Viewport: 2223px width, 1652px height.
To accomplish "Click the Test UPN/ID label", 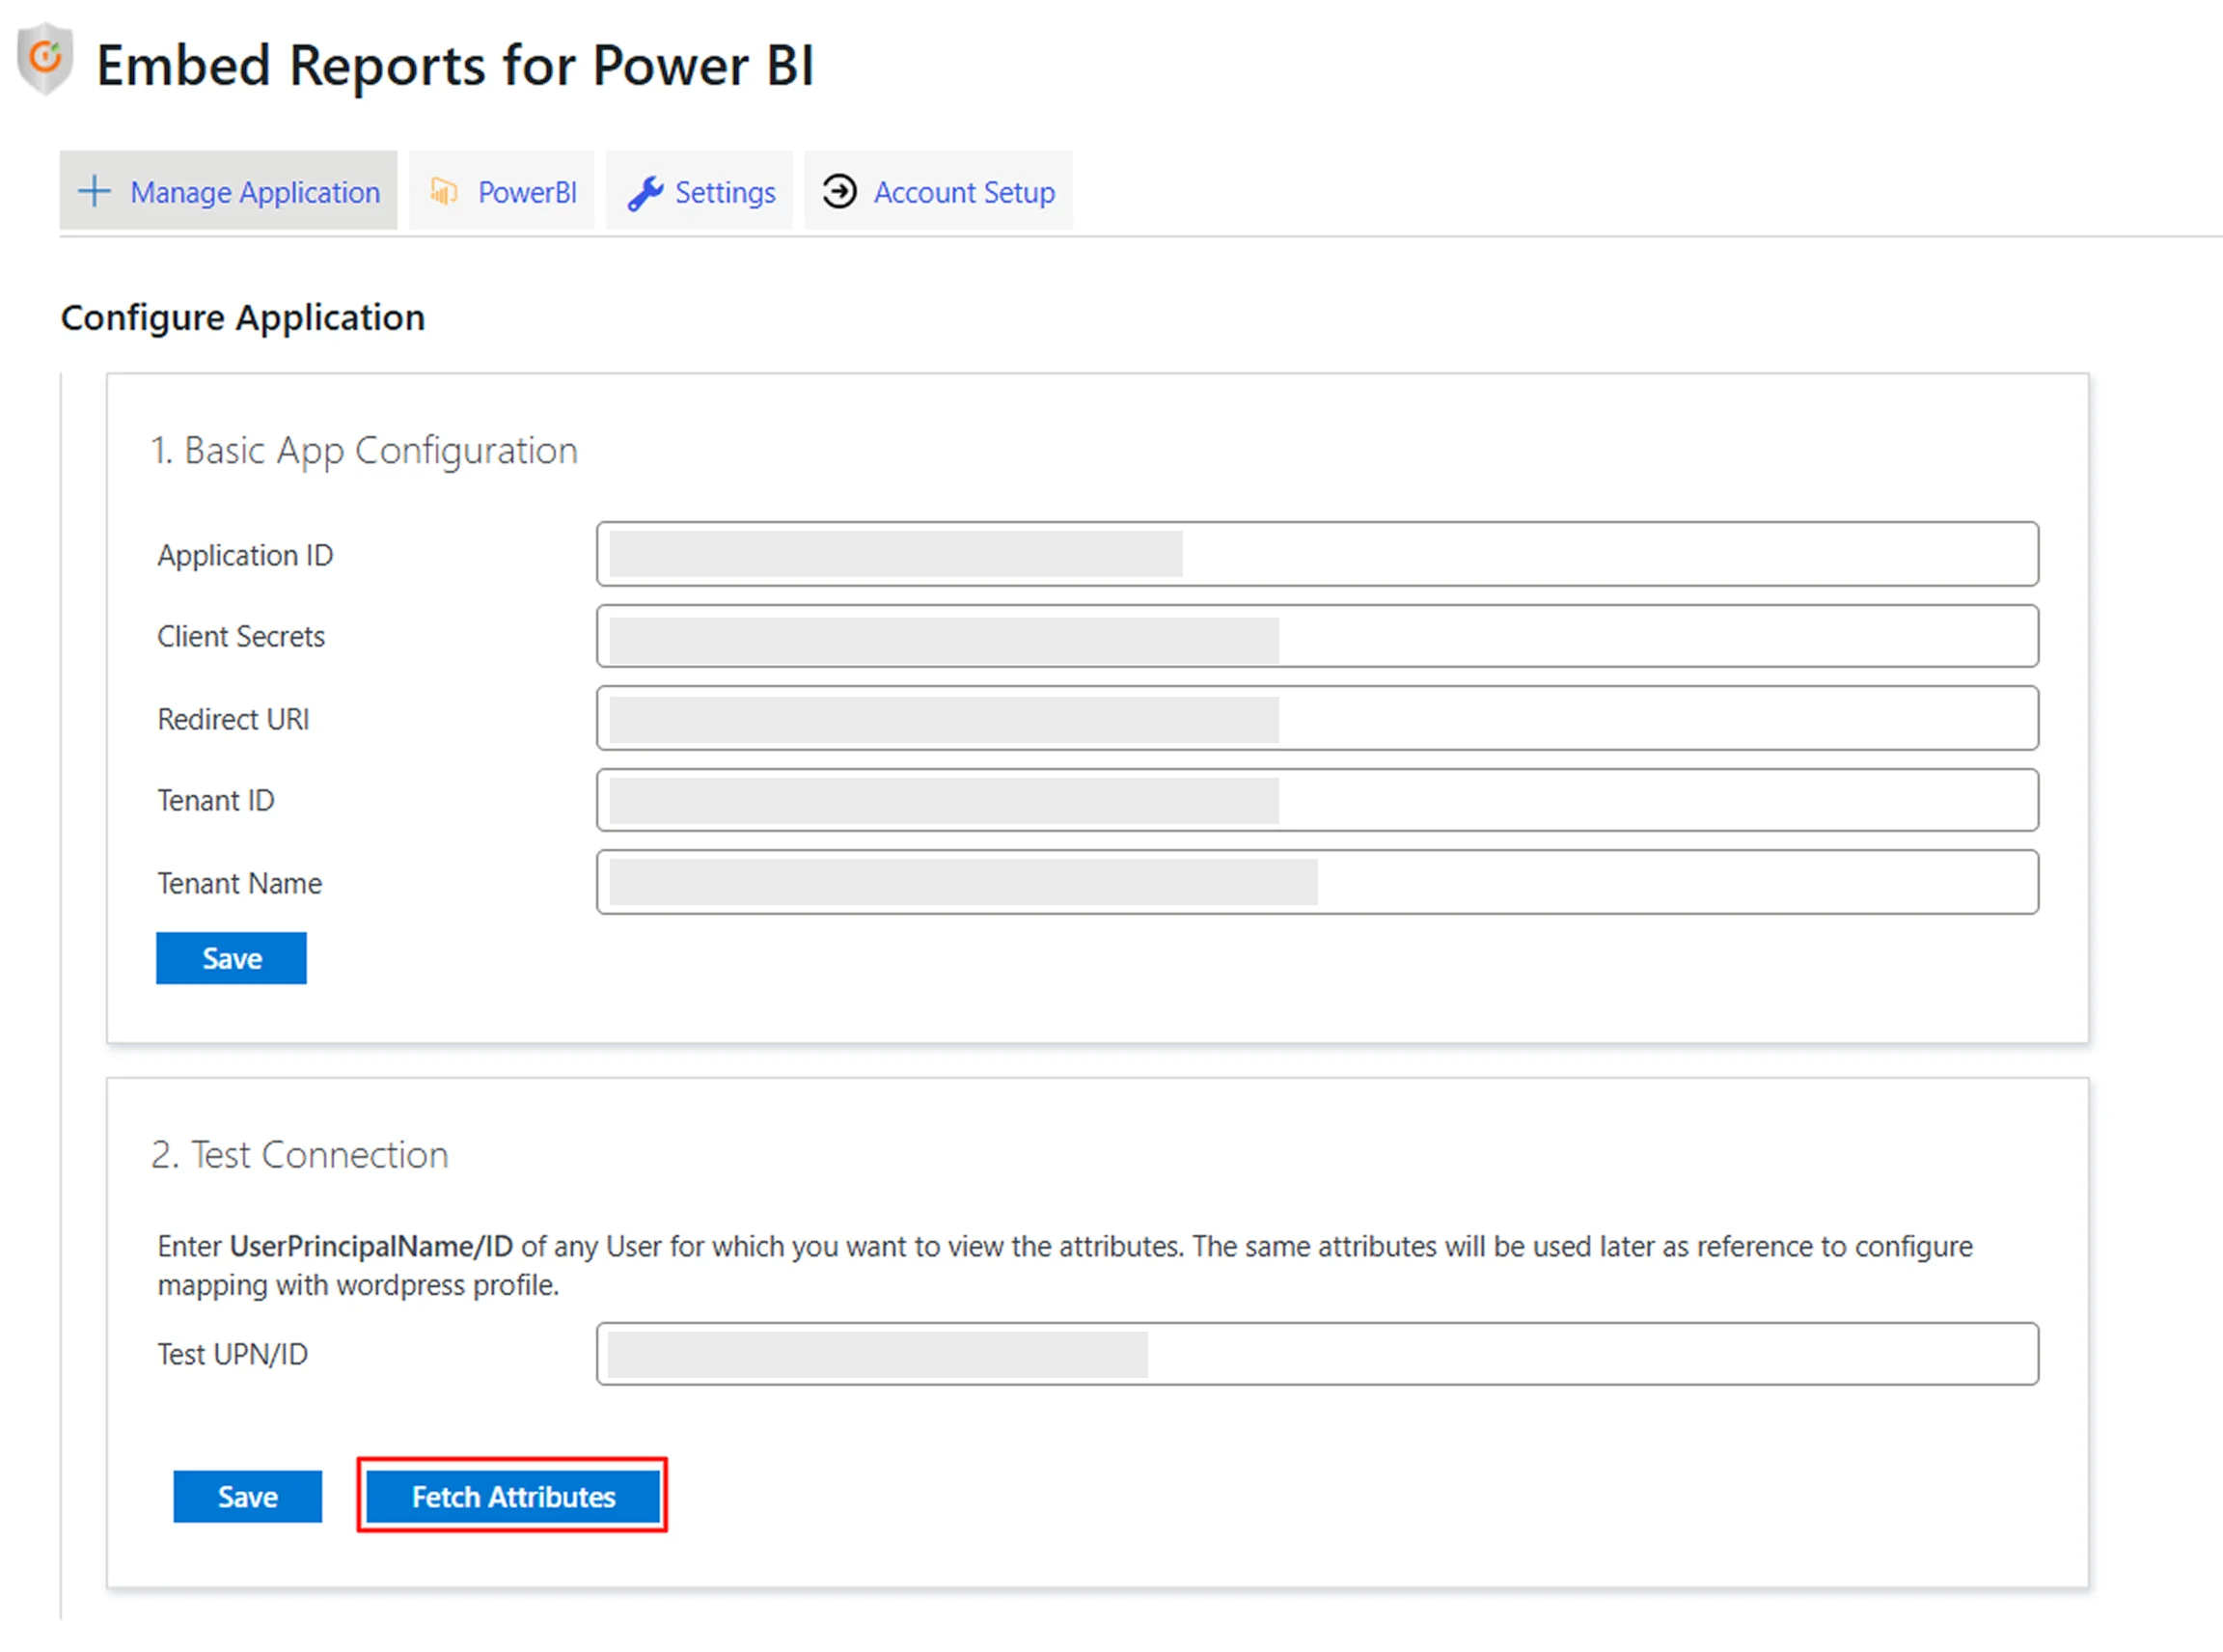I will 232,1354.
